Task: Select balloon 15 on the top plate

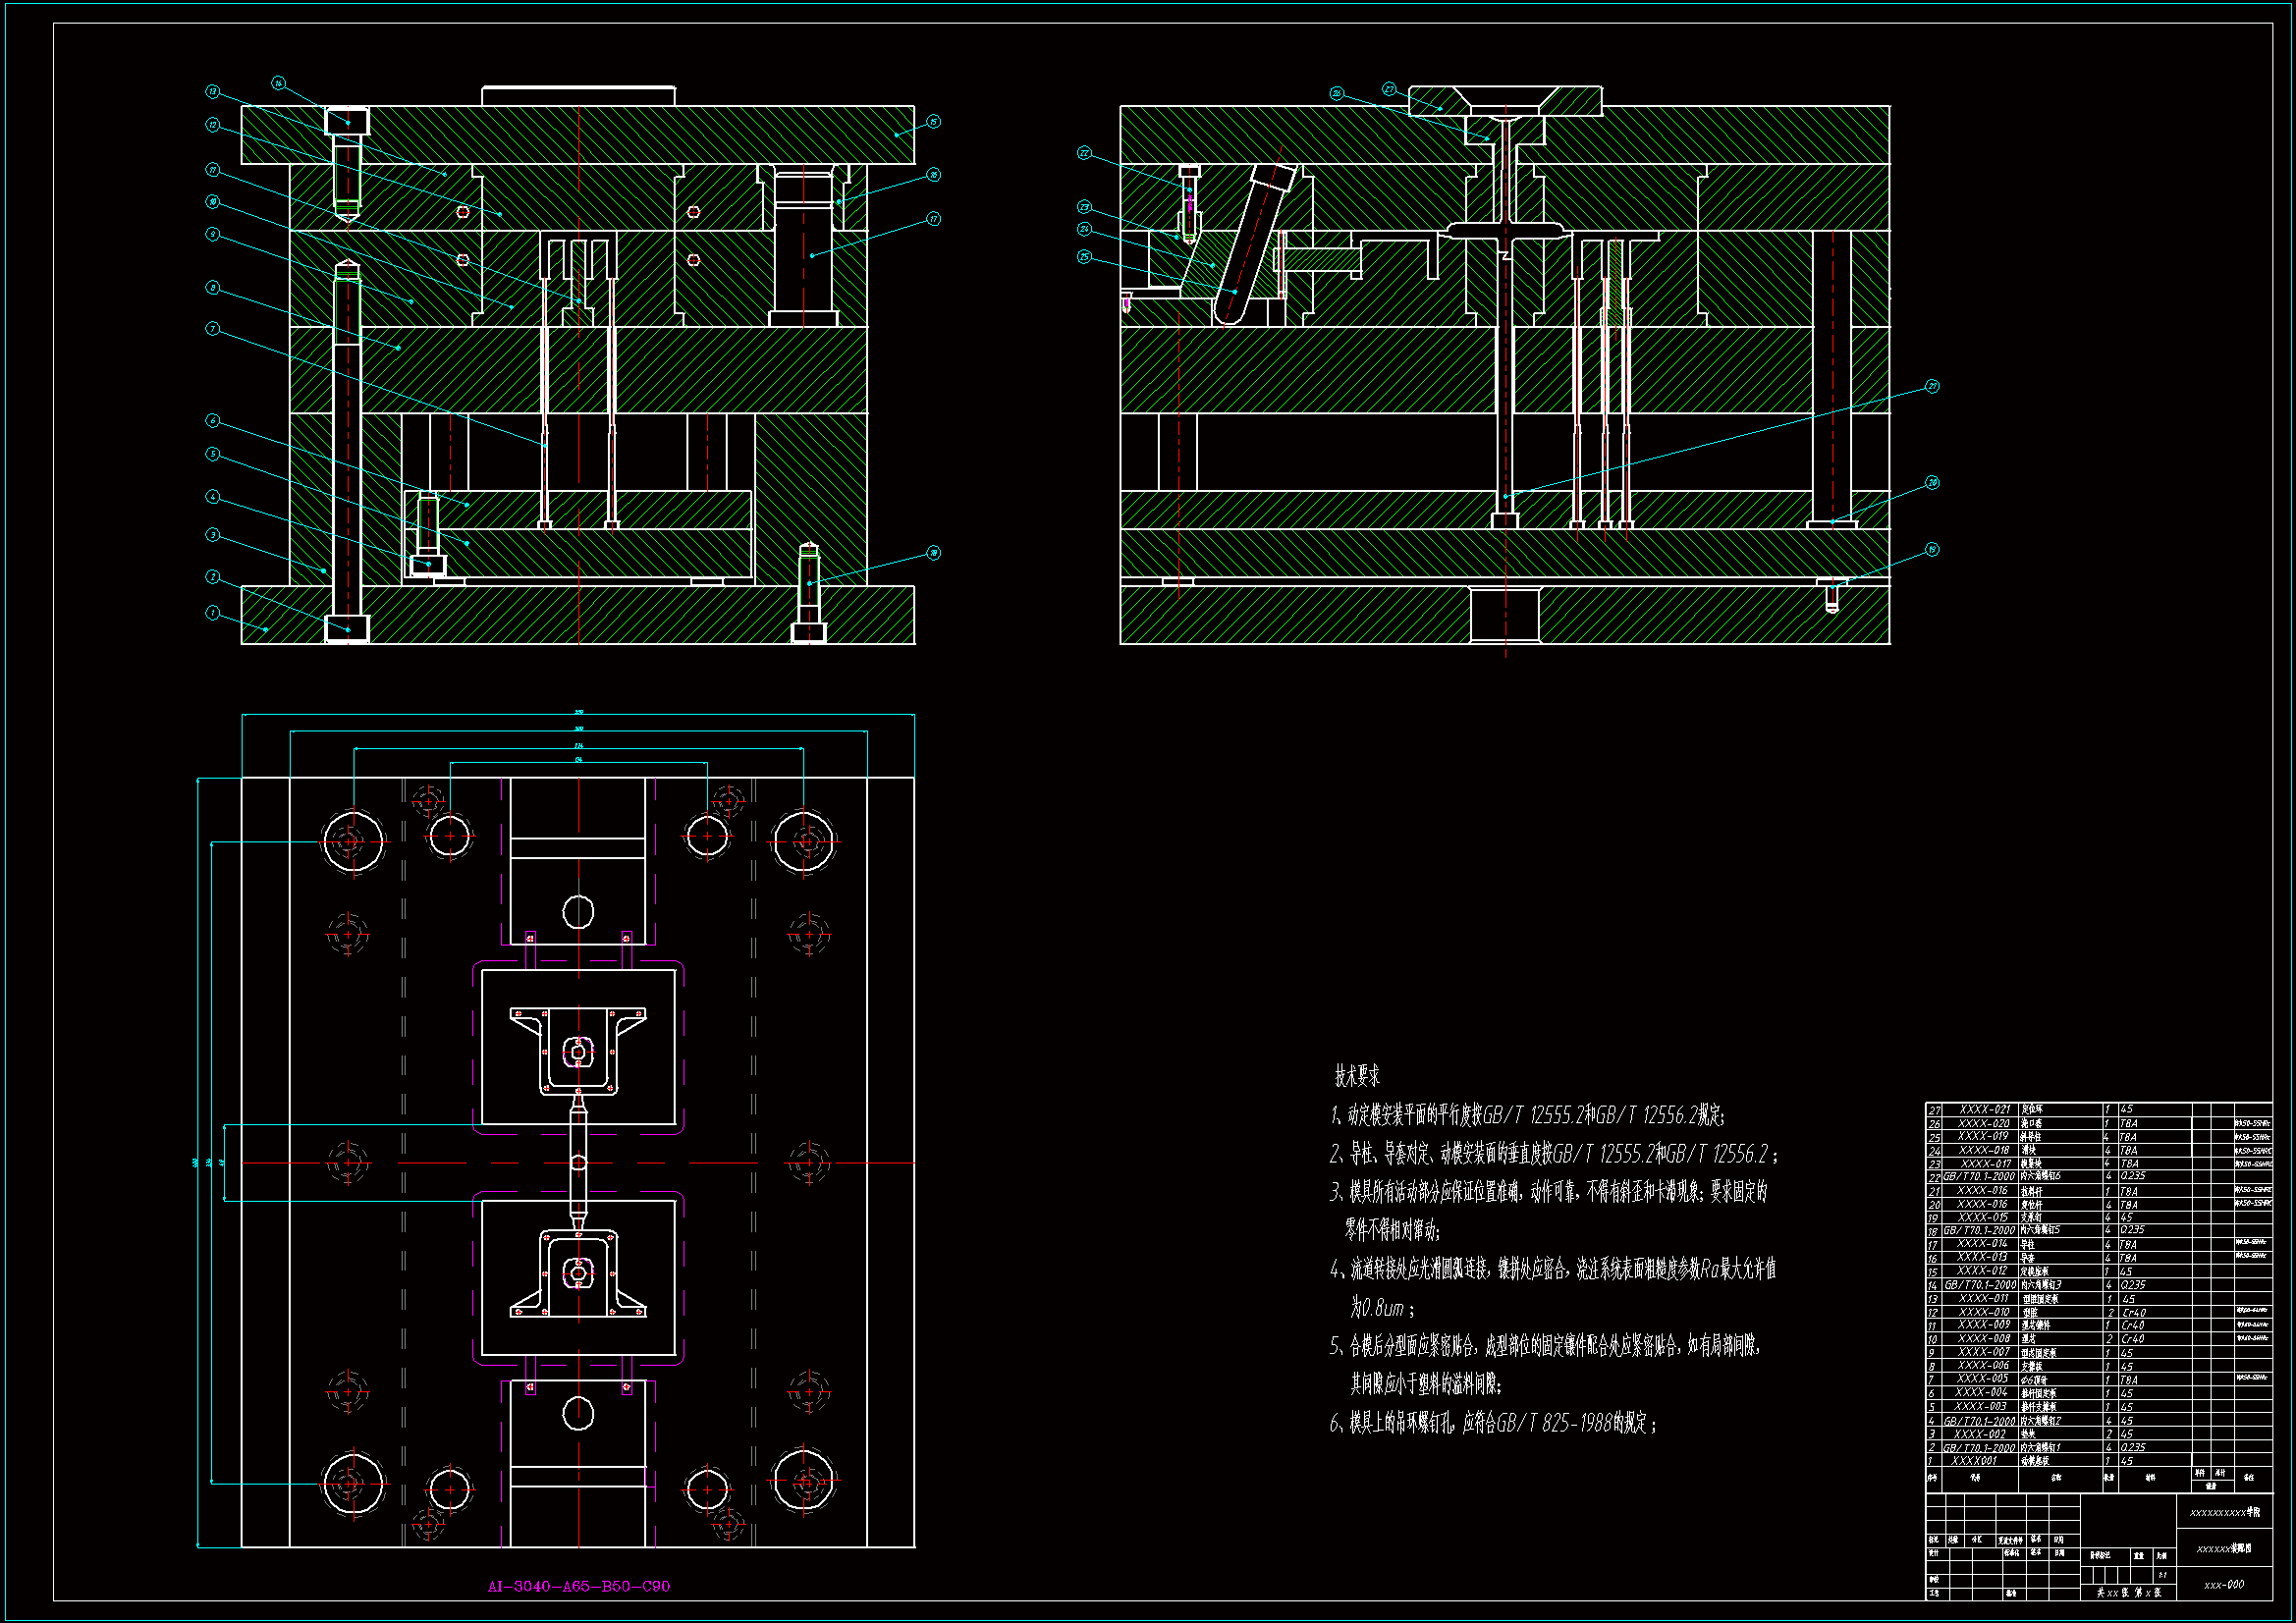Action: 933,122
